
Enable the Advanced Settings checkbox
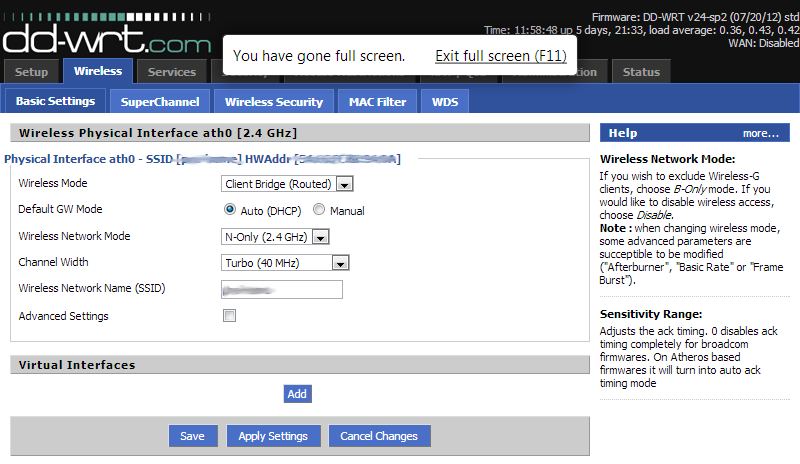tap(230, 316)
